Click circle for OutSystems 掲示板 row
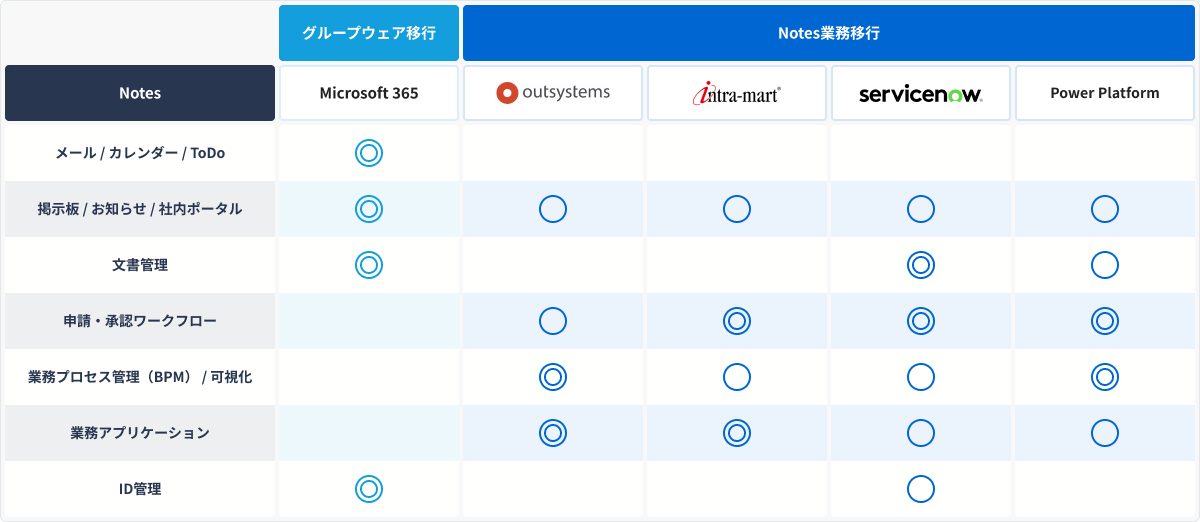 point(553,209)
